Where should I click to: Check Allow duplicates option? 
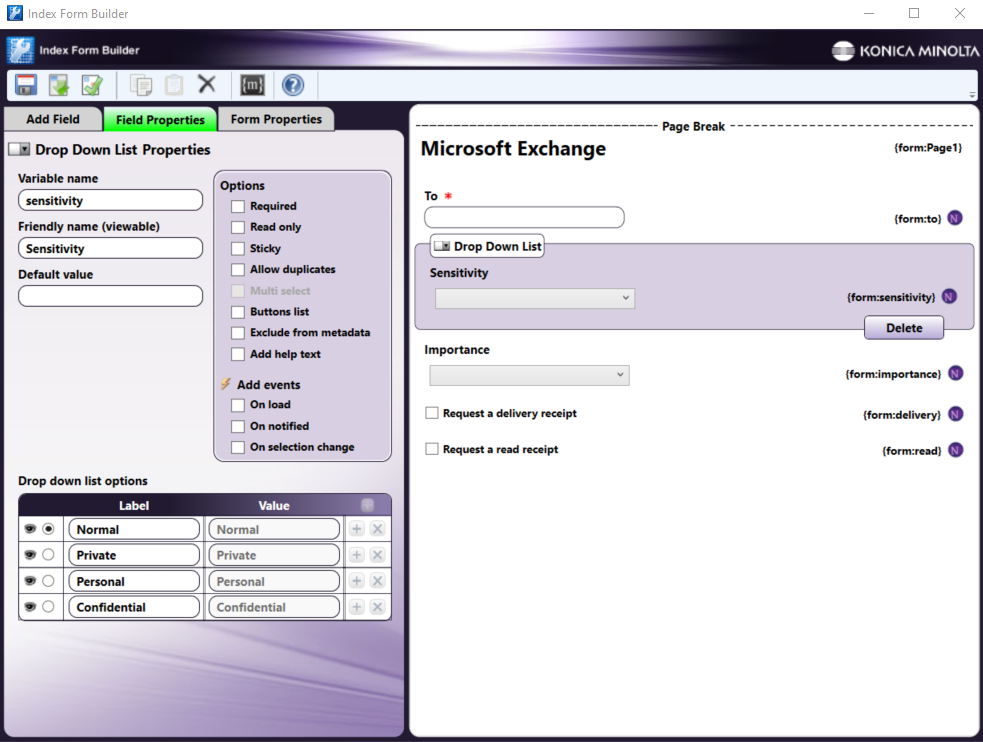point(238,269)
